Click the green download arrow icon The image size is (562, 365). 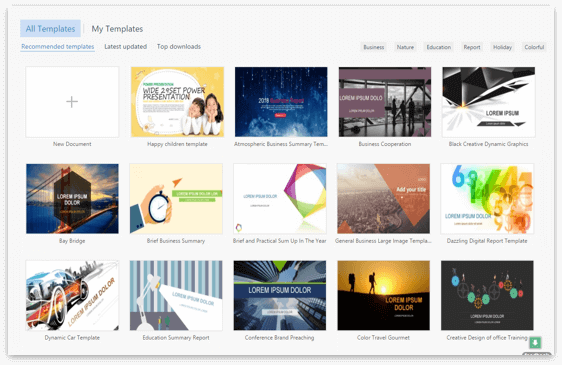pyautogui.click(x=535, y=343)
